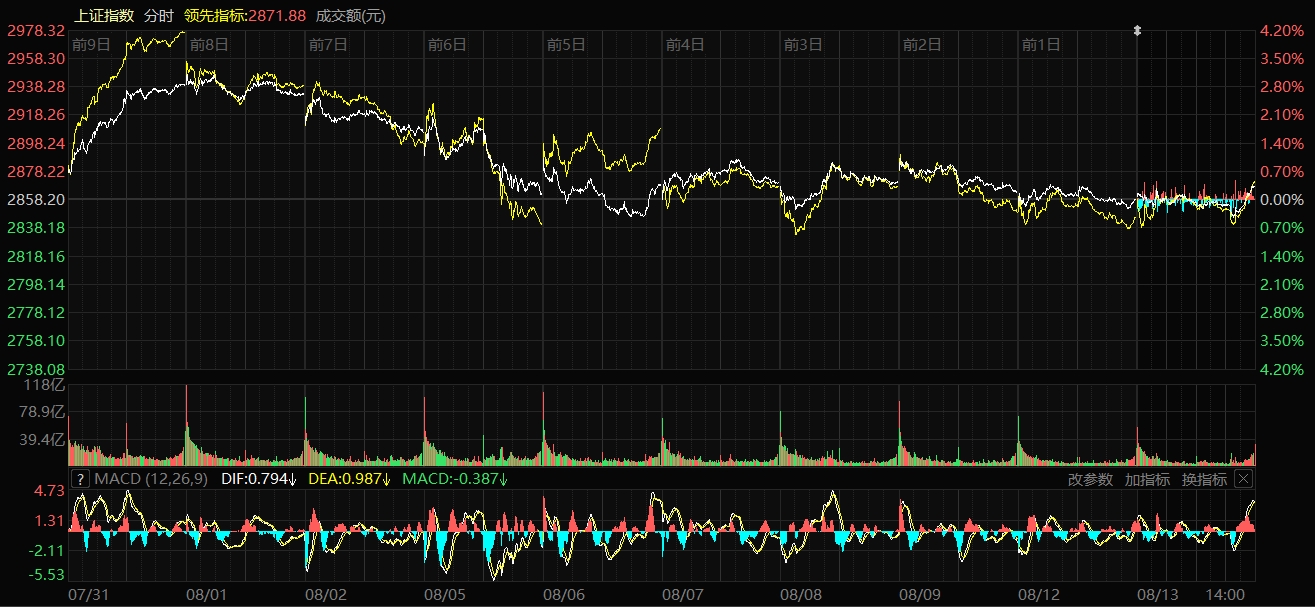This screenshot has height=607, width=1315.
Task: Select the 前2日 day marker
Action: coord(922,44)
